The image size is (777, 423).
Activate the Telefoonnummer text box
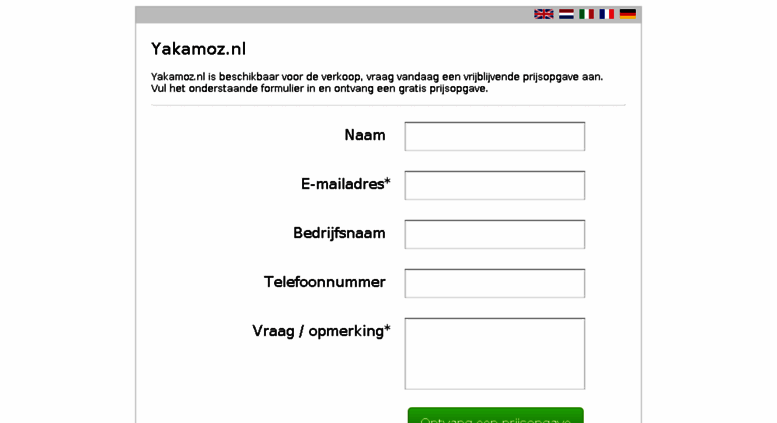click(495, 283)
